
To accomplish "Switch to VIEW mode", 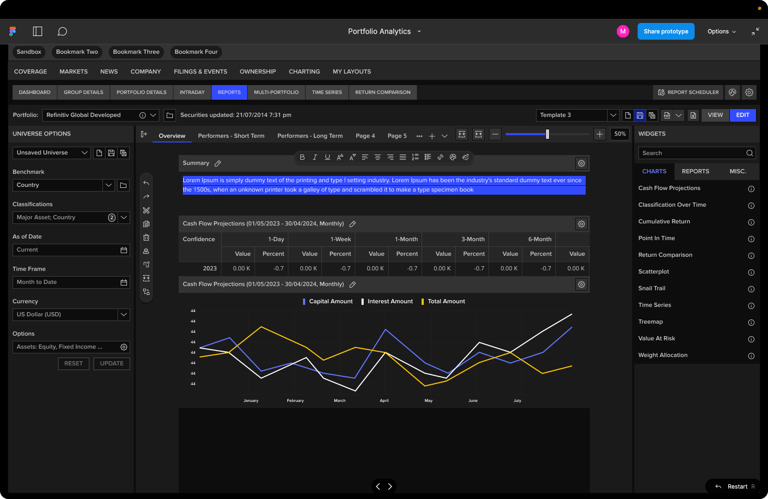I will point(715,115).
